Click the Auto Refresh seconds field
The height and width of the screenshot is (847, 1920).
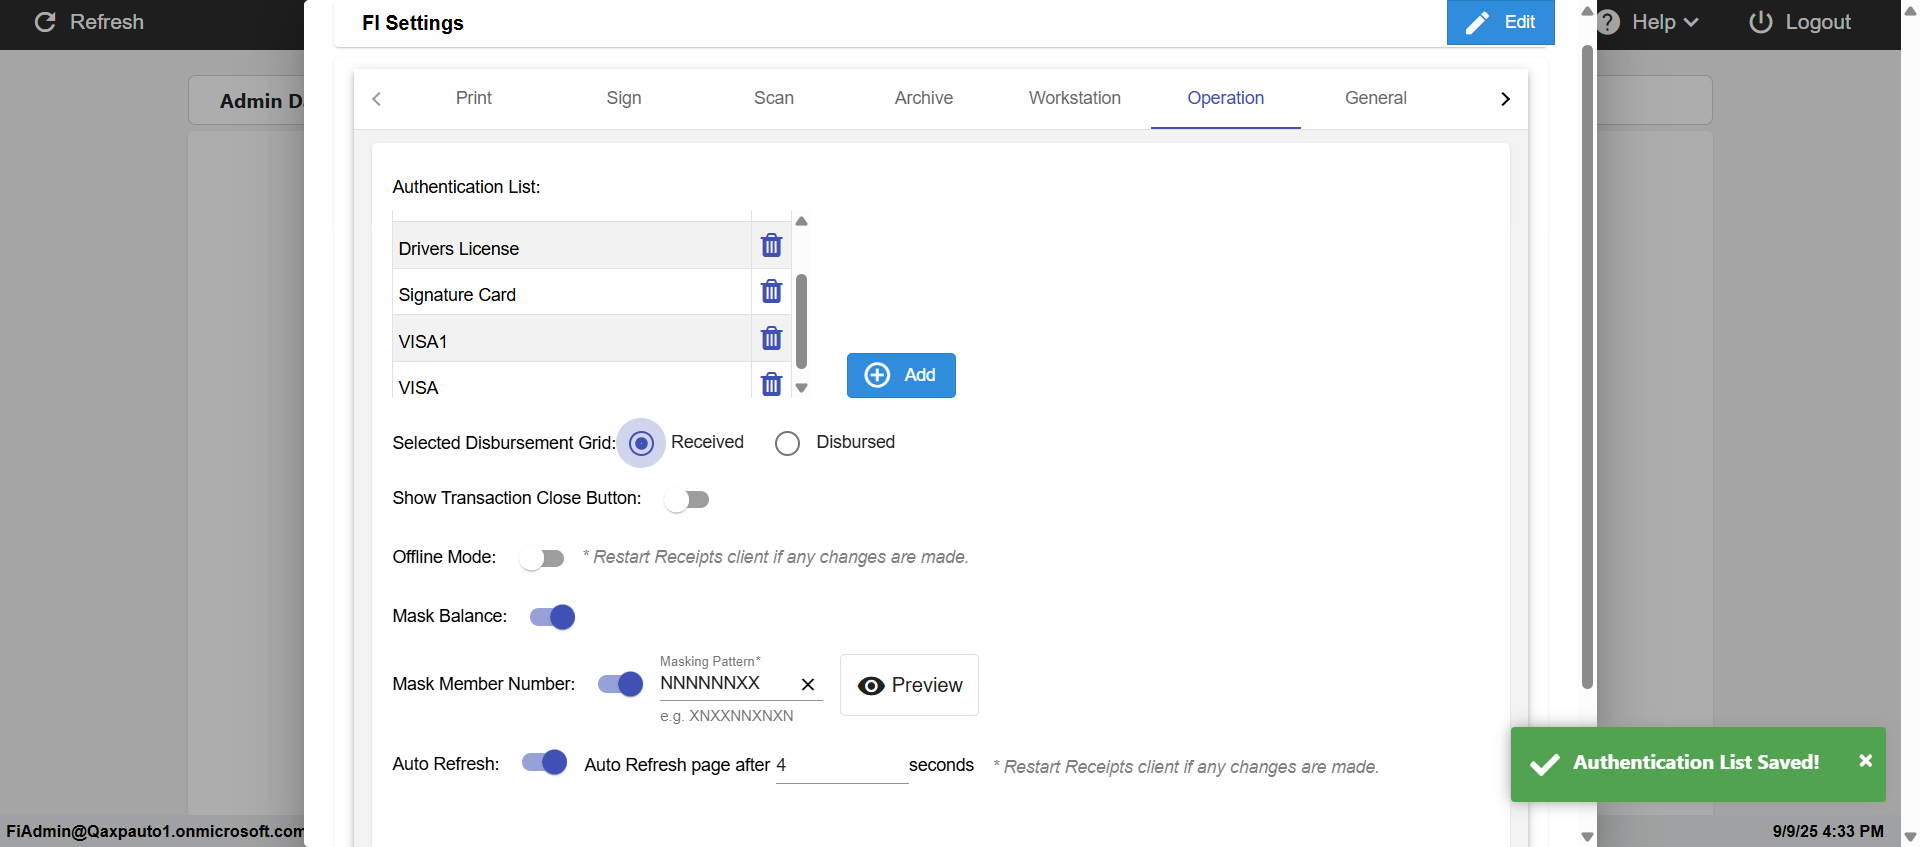840,765
